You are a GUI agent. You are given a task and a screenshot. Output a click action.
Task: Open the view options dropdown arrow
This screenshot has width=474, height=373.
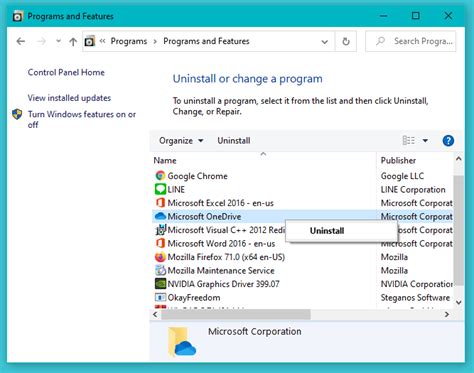(x=425, y=141)
